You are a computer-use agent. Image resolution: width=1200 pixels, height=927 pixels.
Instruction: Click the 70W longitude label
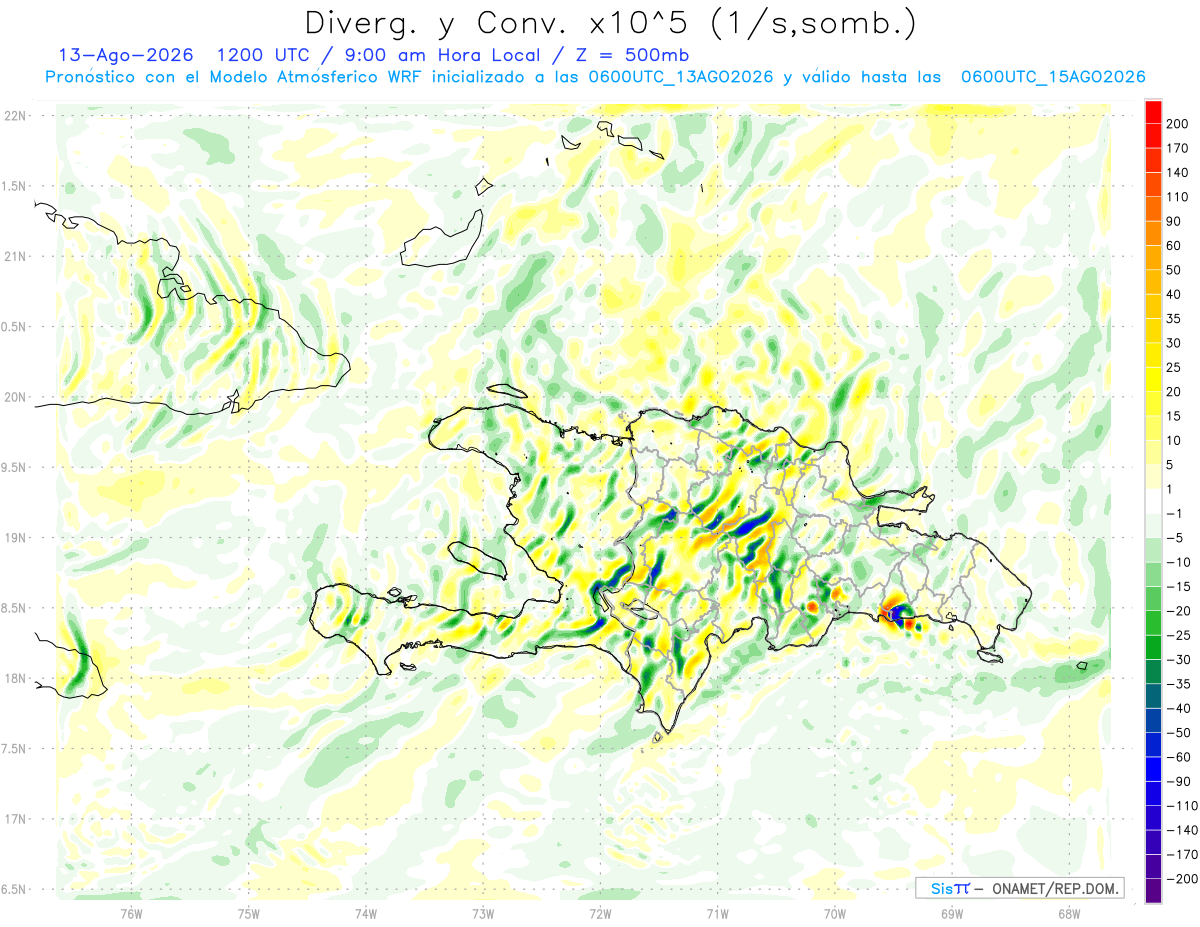click(x=835, y=912)
